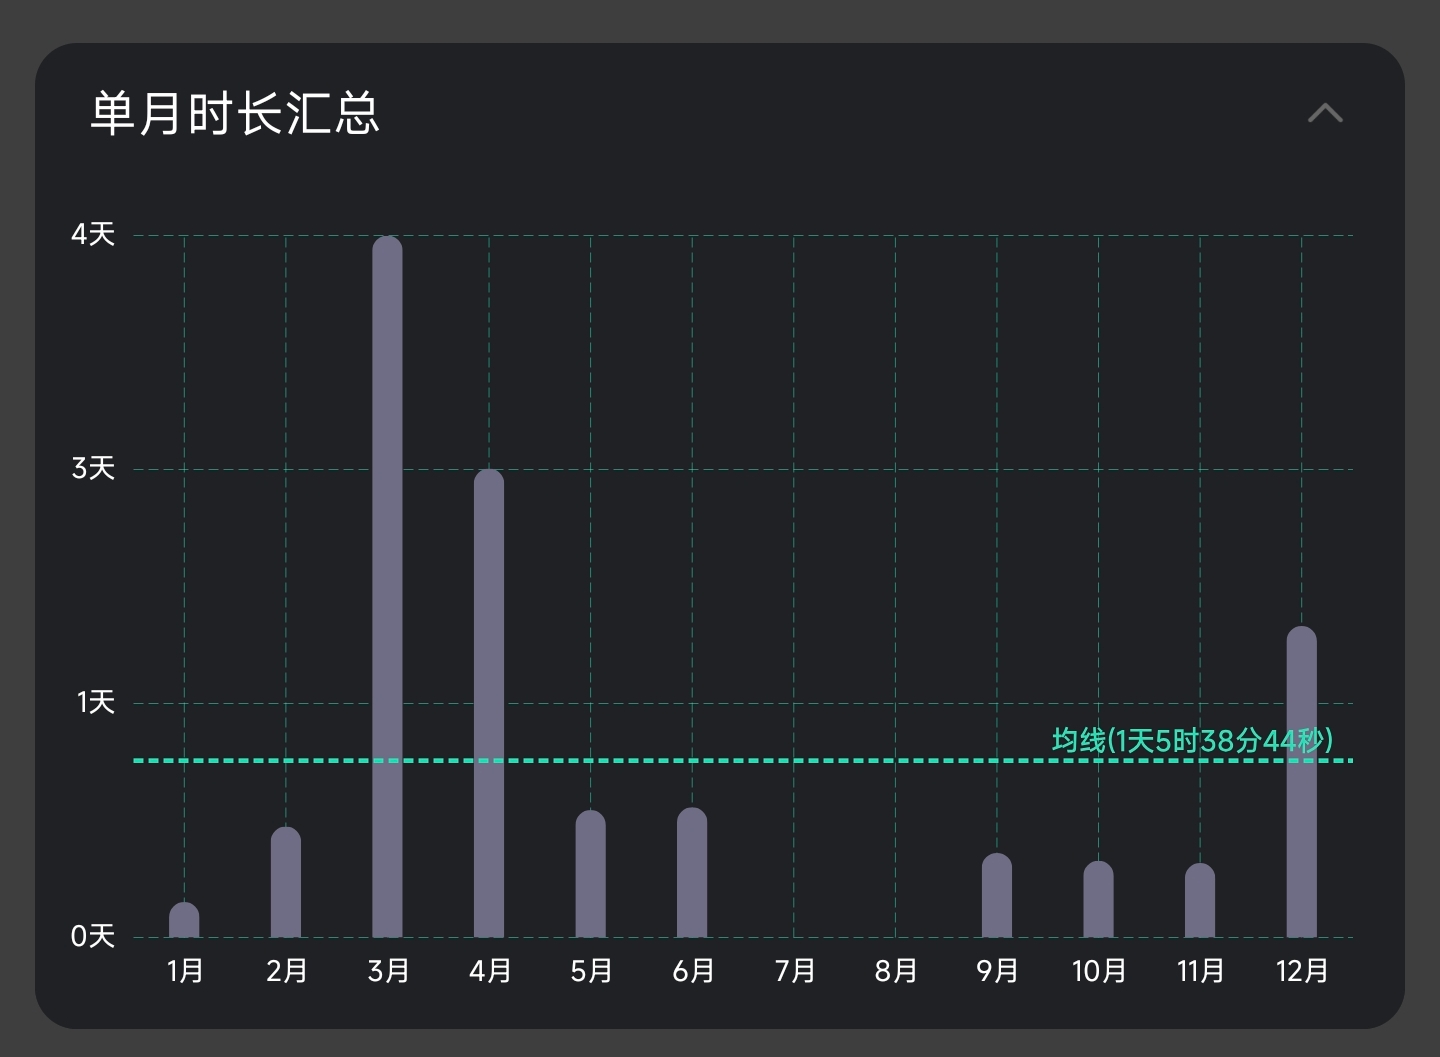Tap the 11月 bar

[x=1200, y=900]
